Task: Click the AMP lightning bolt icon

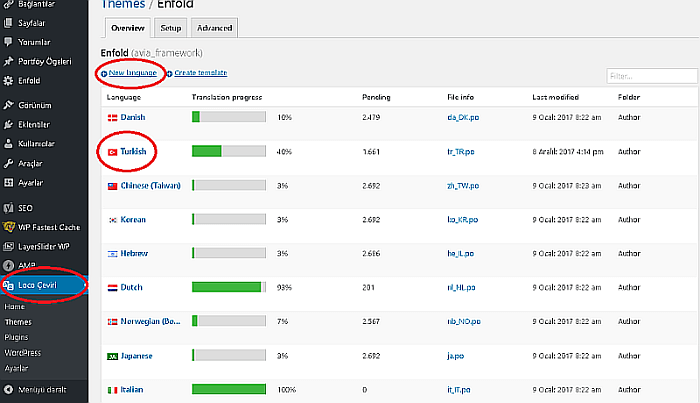Action: 8,266
